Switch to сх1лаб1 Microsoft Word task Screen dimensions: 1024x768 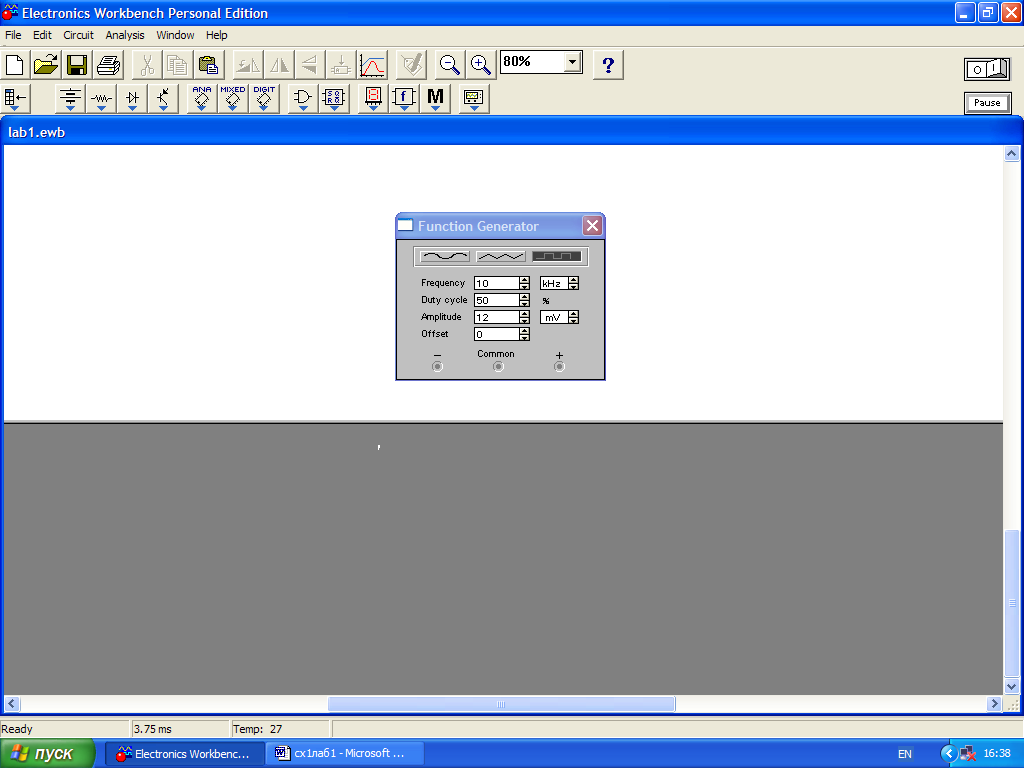(345, 754)
